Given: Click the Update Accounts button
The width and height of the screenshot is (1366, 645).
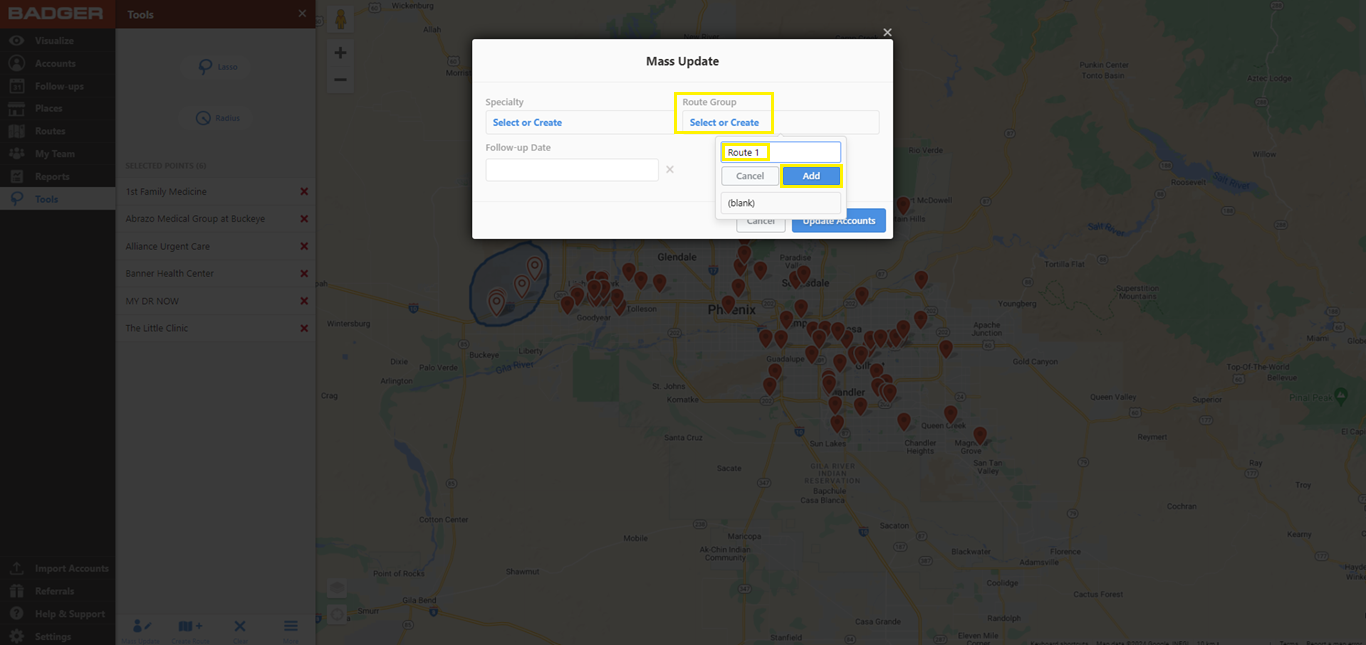Looking at the screenshot, I should click(x=838, y=220).
